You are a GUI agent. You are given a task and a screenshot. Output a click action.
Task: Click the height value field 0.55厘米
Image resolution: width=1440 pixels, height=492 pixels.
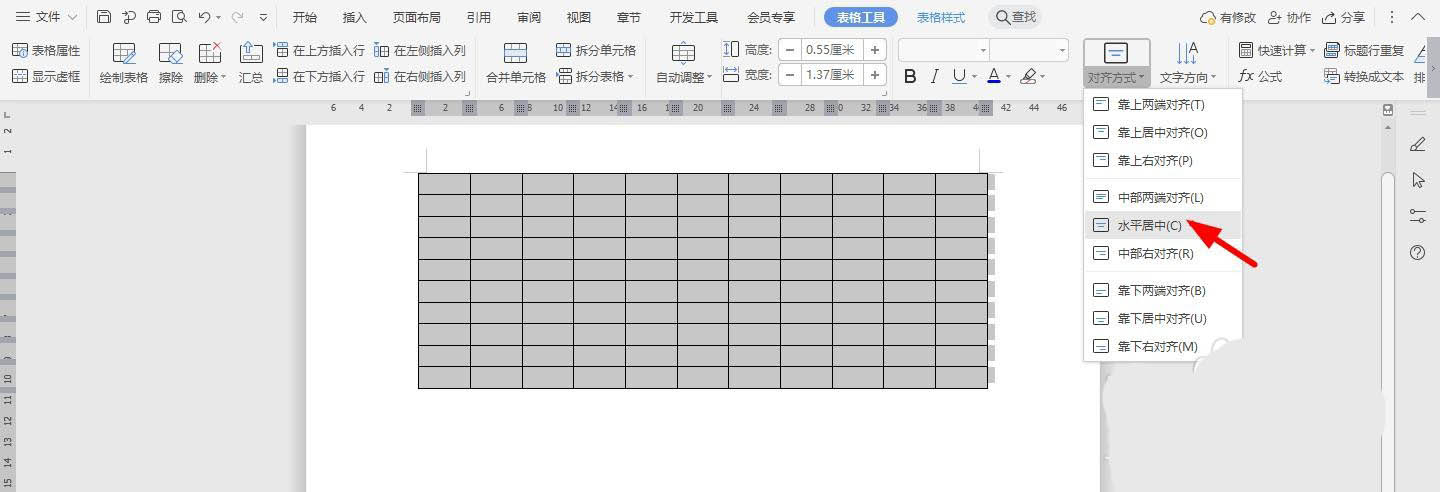[832, 50]
